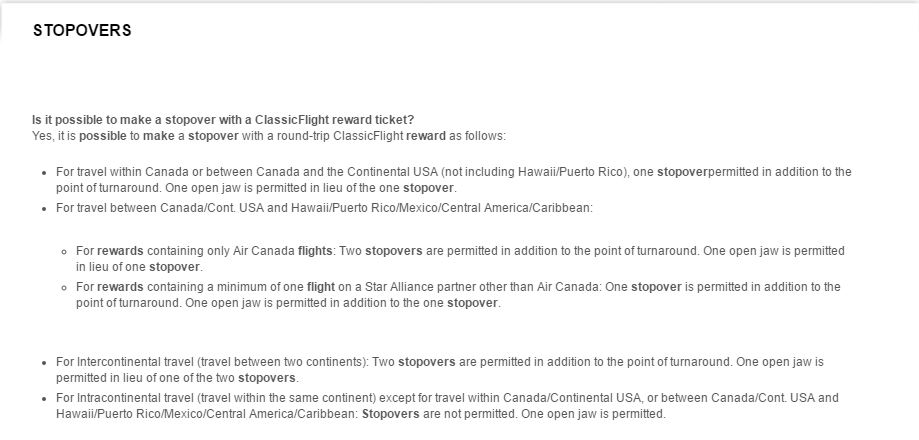This screenshot has width=919, height=440.
Task: Click the bold word 'flights' in Air Canada item
Action: (x=315, y=251)
